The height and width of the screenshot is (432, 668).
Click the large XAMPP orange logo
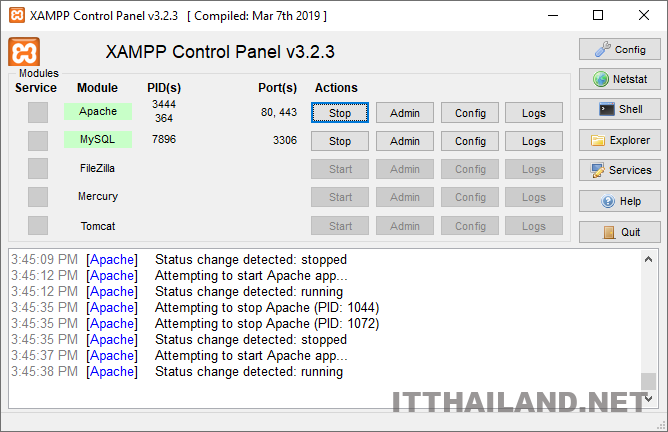click(x=24, y=52)
